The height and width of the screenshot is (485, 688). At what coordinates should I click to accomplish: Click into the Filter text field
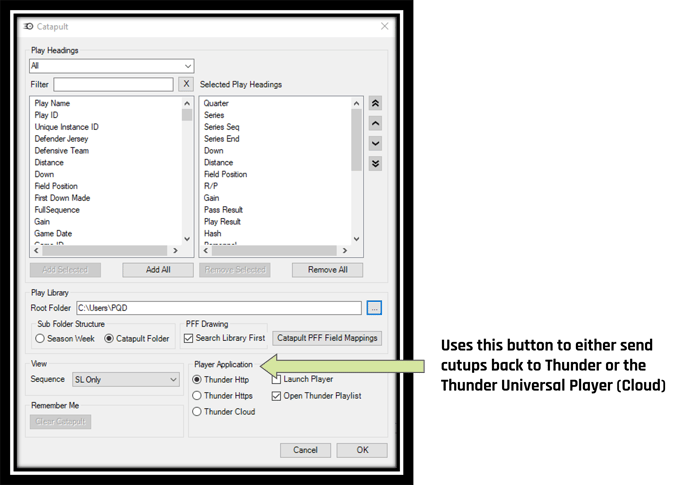click(x=113, y=84)
